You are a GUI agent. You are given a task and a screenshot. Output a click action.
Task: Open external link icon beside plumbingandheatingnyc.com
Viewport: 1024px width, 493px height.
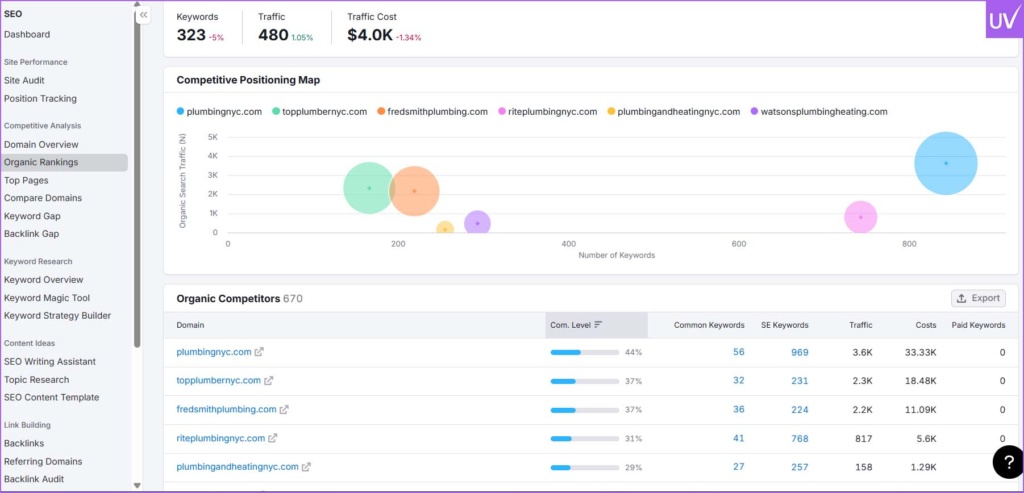(306, 467)
